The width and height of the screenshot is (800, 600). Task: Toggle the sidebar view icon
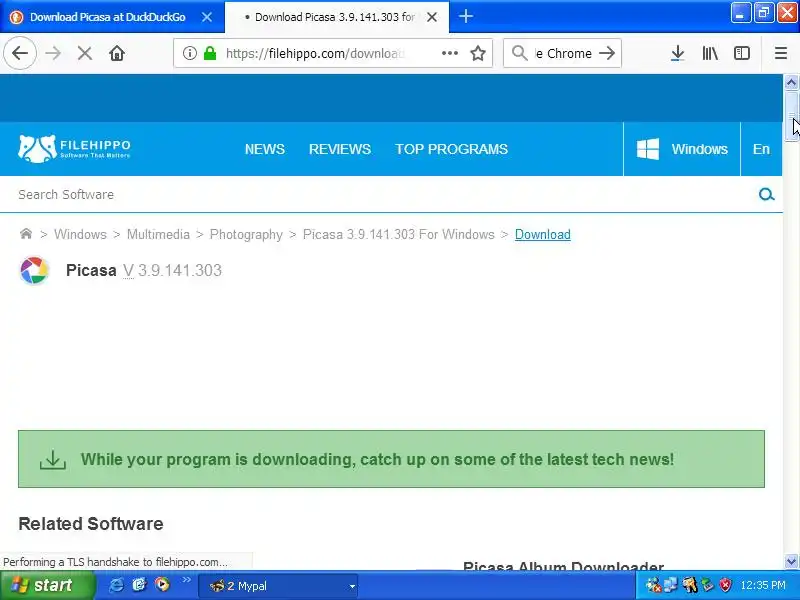(x=741, y=53)
